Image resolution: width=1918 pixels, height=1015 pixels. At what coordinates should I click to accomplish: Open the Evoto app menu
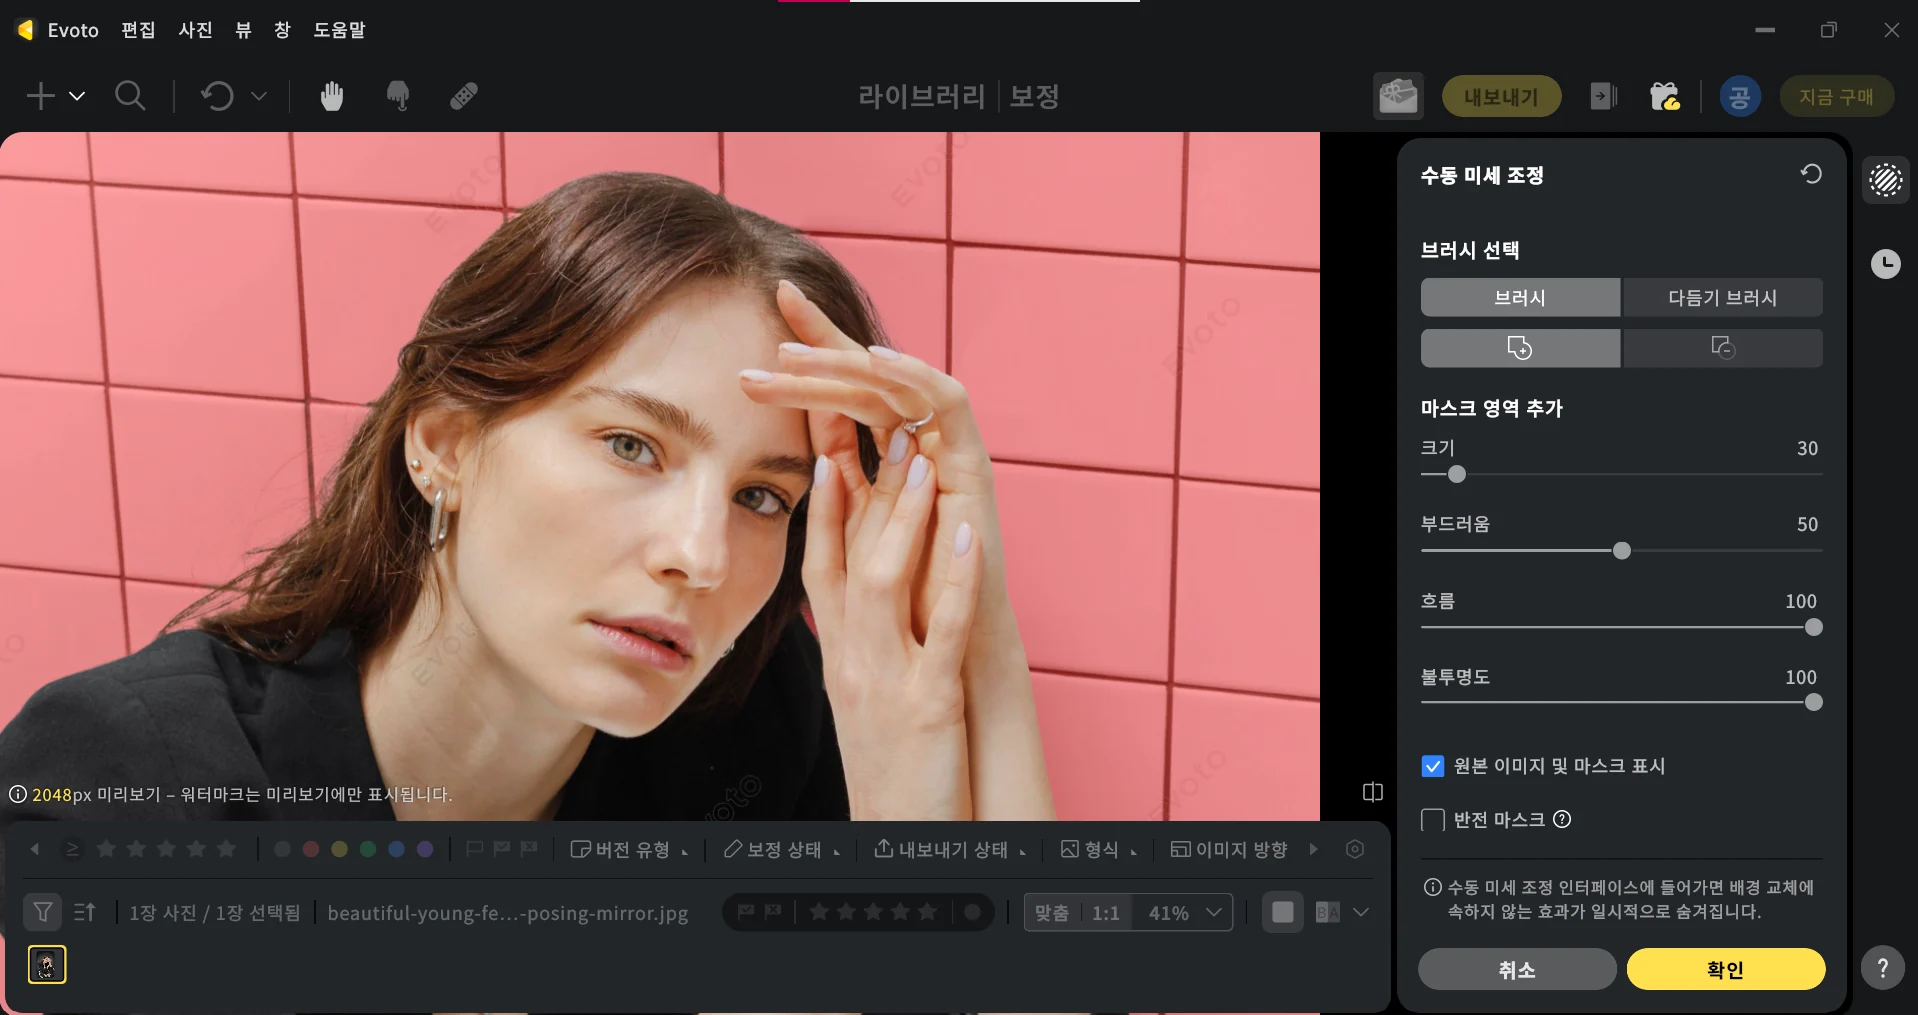tap(73, 30)
